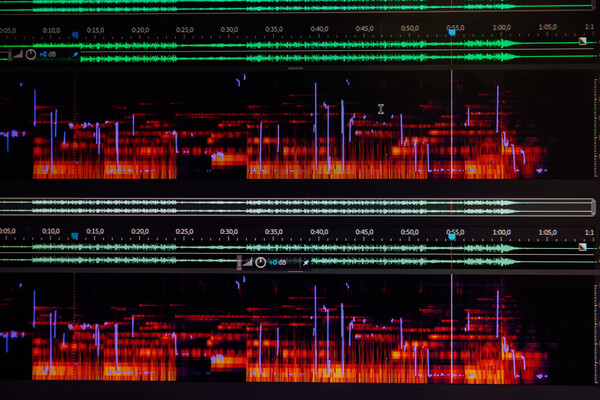Pin the lower HUD using its pushpin icon
Viewport: 600px width, 400px height.
(x=306, y=262)
